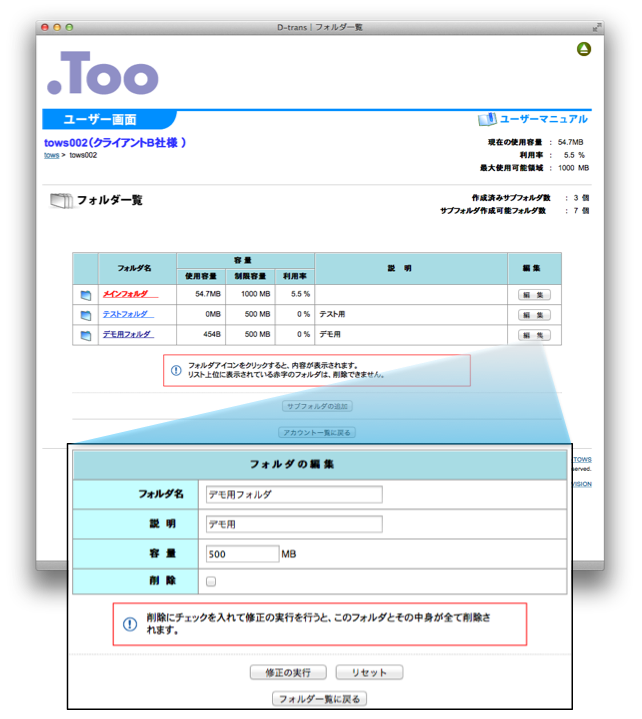Image resolution: width=642 pixels, height=719 pixels.
Task: Click the リセット button
Action: [369, 672]
